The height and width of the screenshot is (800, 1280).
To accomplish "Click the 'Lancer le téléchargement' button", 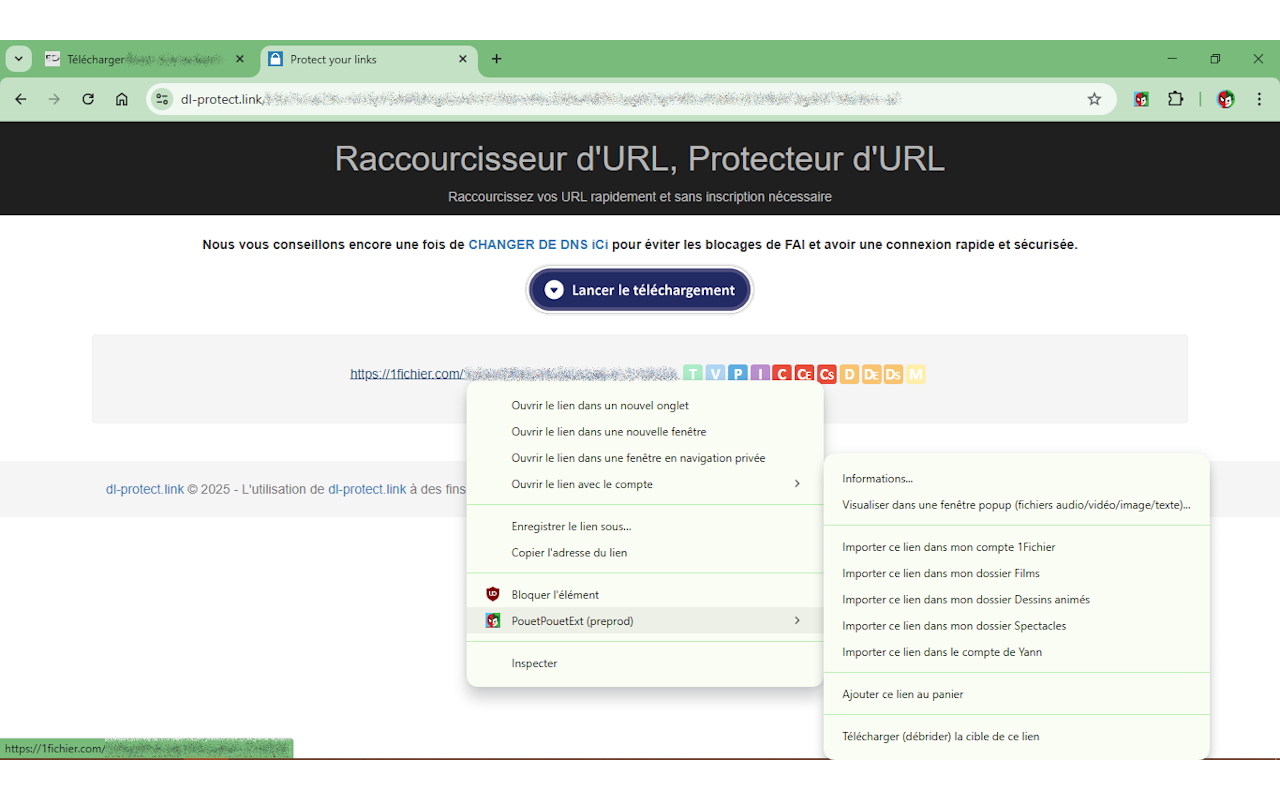I will (640, 290).
